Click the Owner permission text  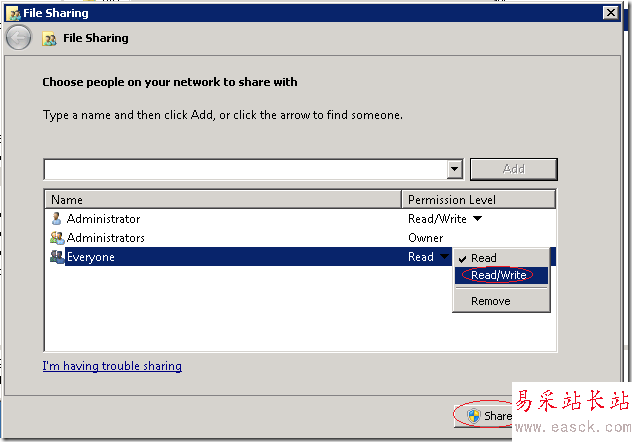(x=426, y=238)
